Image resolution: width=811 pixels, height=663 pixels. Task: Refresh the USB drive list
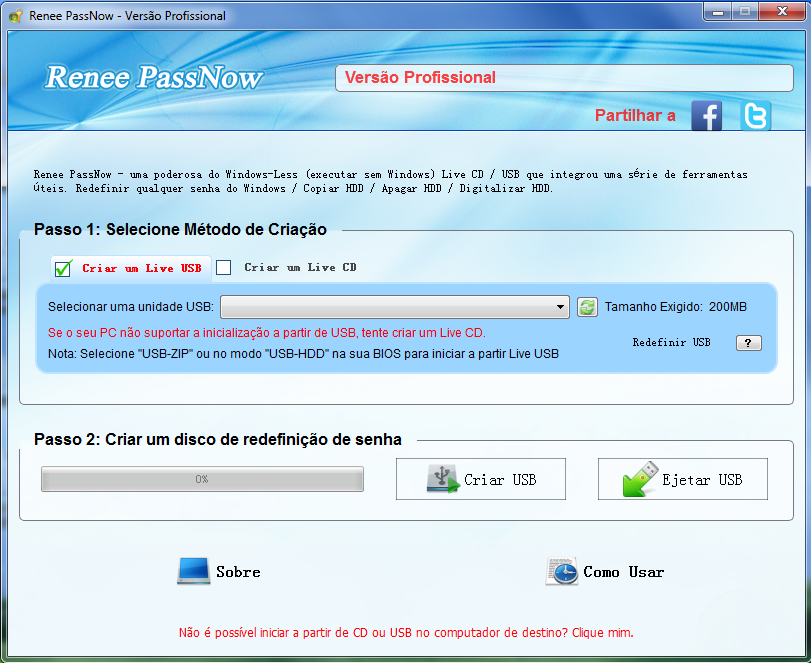pyautogui.click(x=587, y=307)
